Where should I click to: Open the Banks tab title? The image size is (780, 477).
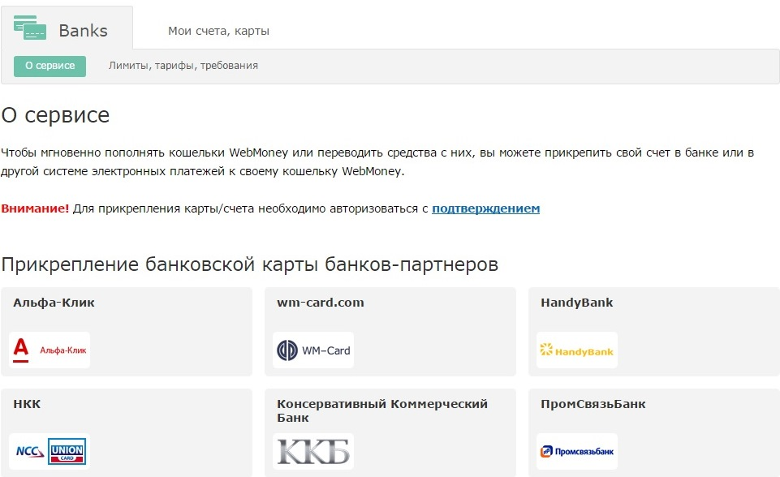coord(83,31)
